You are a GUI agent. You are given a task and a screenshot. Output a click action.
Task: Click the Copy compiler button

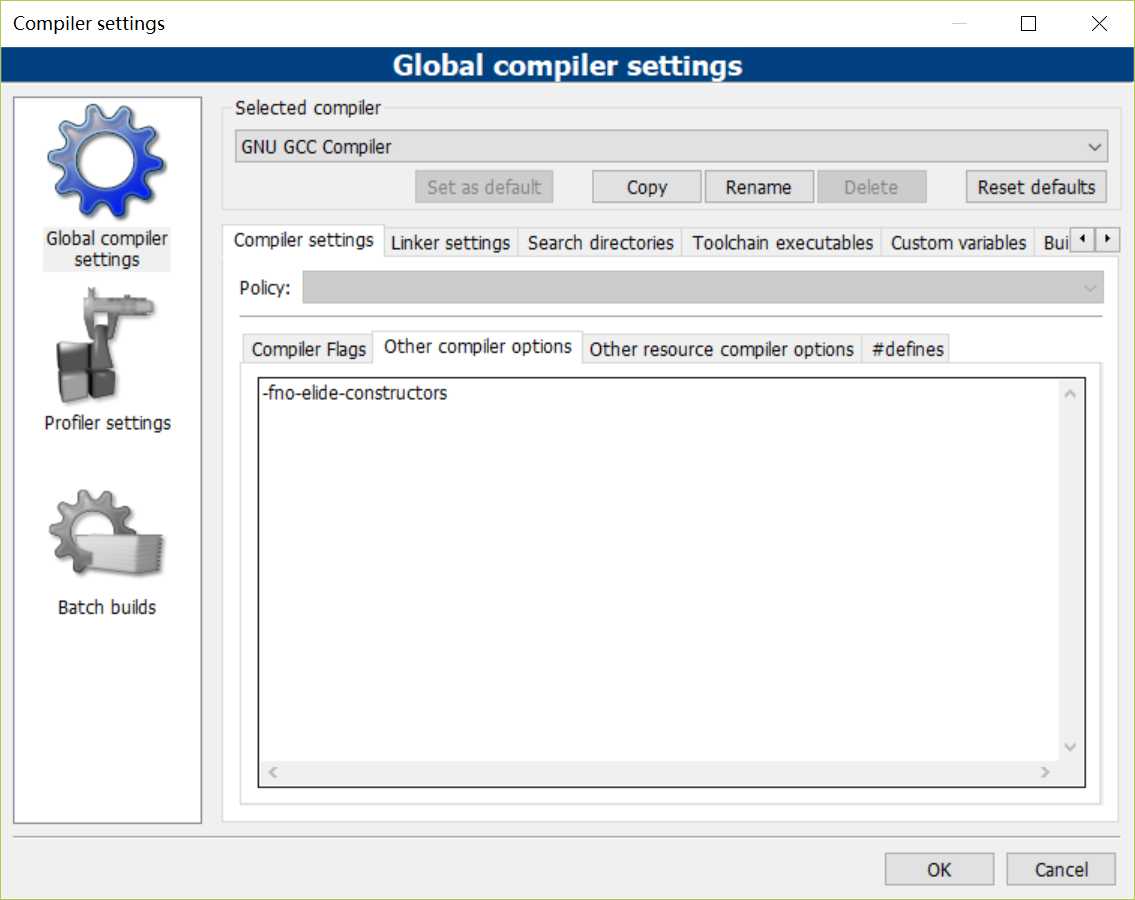click(x=646, y=187)
